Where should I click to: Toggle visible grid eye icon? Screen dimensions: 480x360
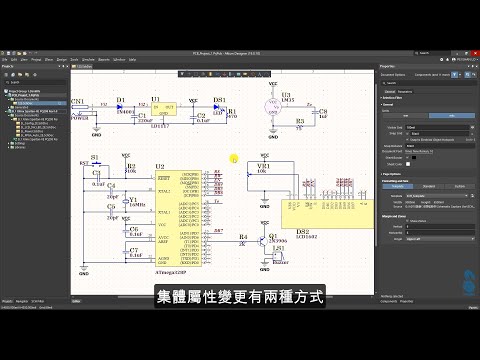pyautogui.click(x=472, y=127)
